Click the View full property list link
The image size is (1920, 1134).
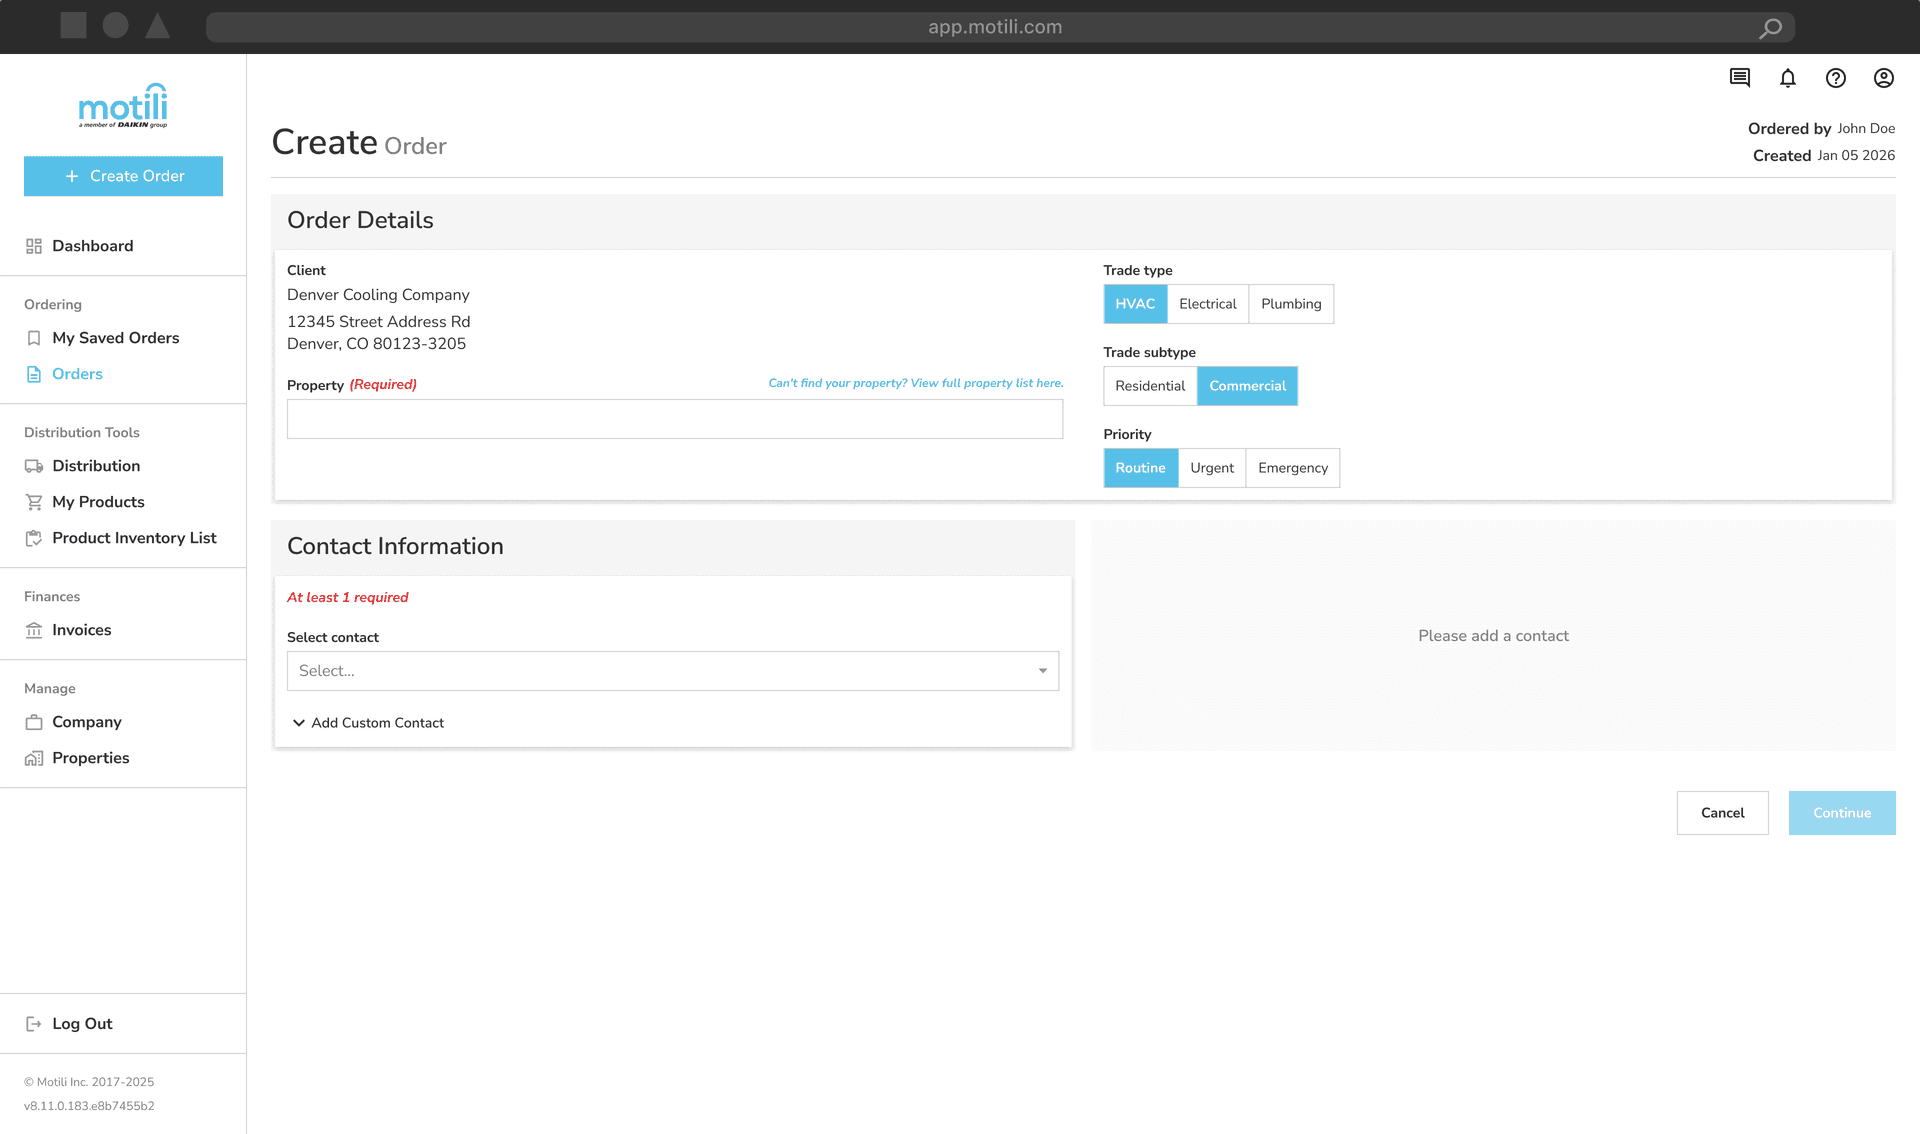point(915,383)
